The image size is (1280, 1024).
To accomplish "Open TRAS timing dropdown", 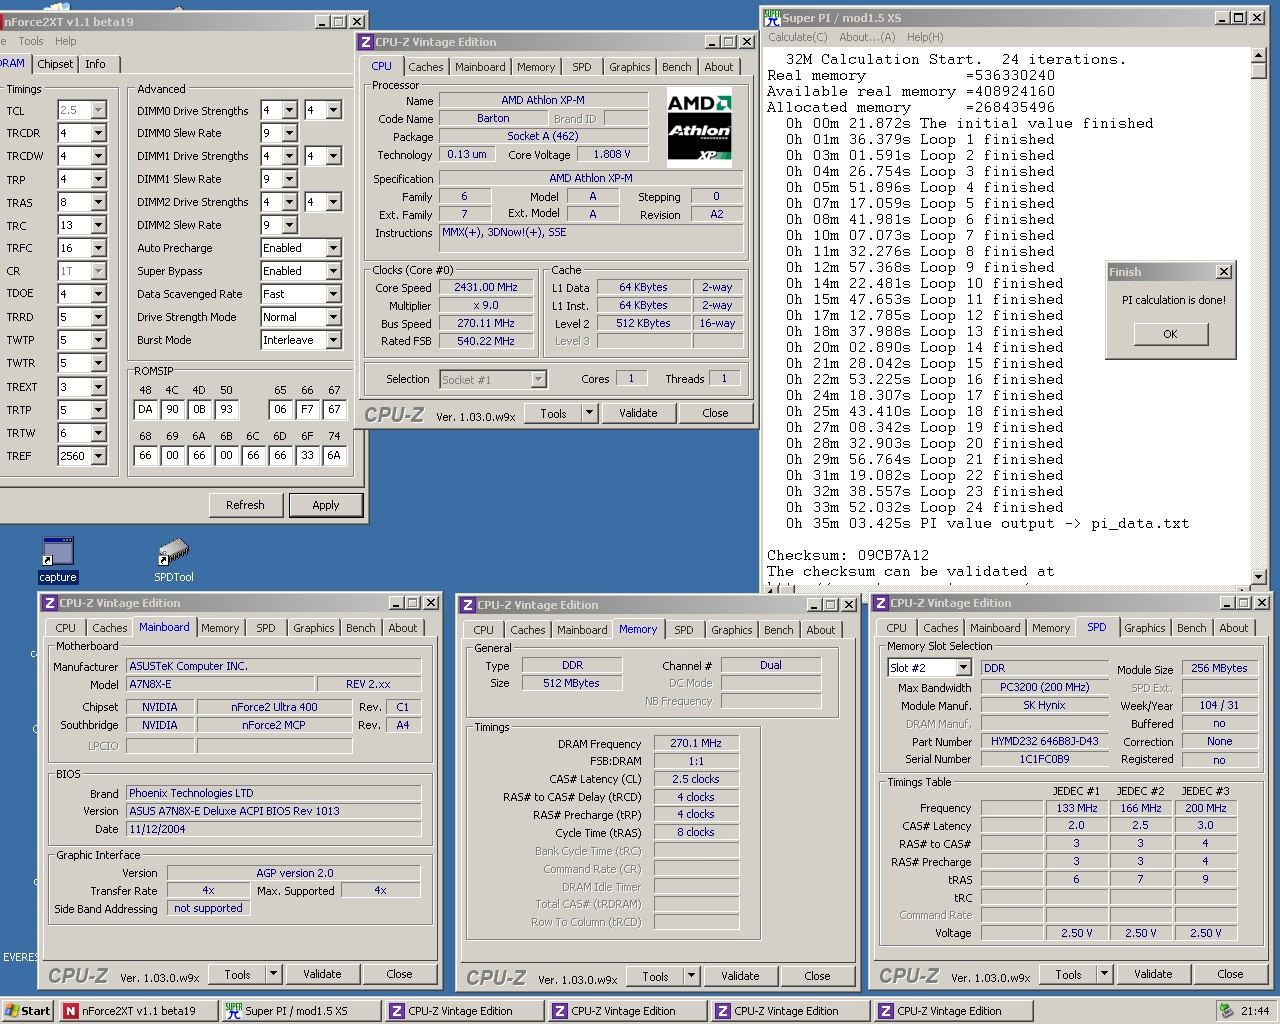I will coord(98,202).
